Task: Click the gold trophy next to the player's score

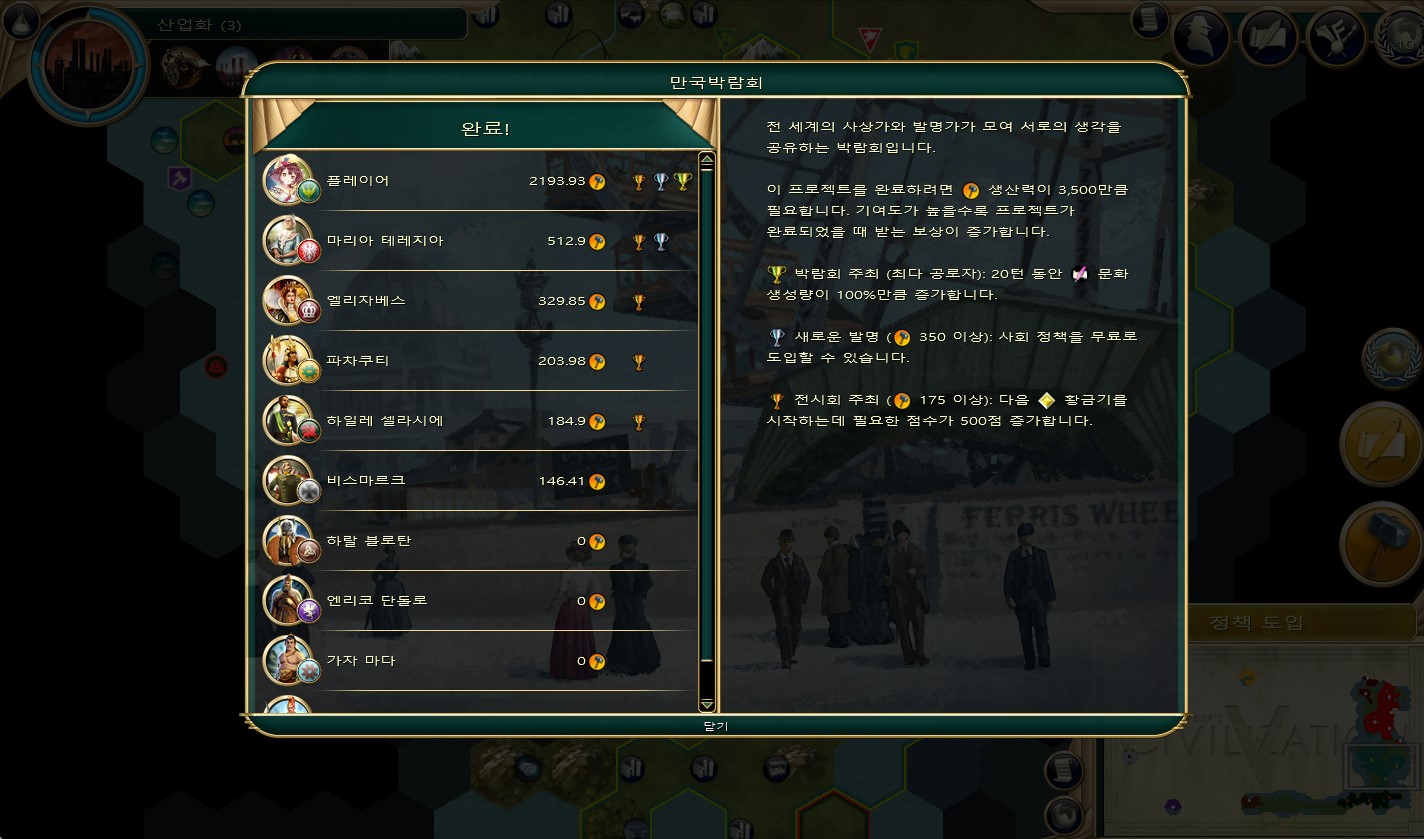Action: point(683,181)
